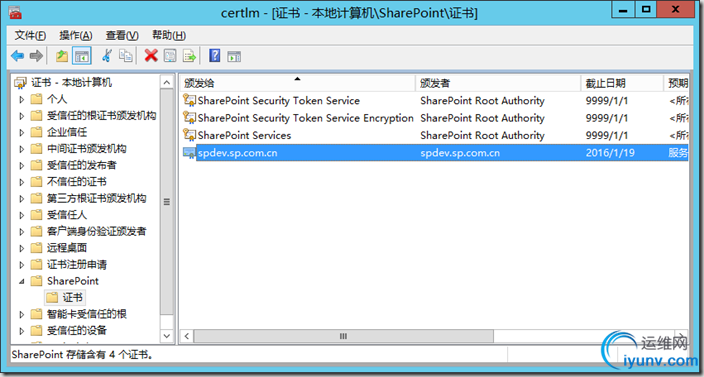
Task: Expand the 第三方根证书颁发机构 node
Action: coord(22,198)
